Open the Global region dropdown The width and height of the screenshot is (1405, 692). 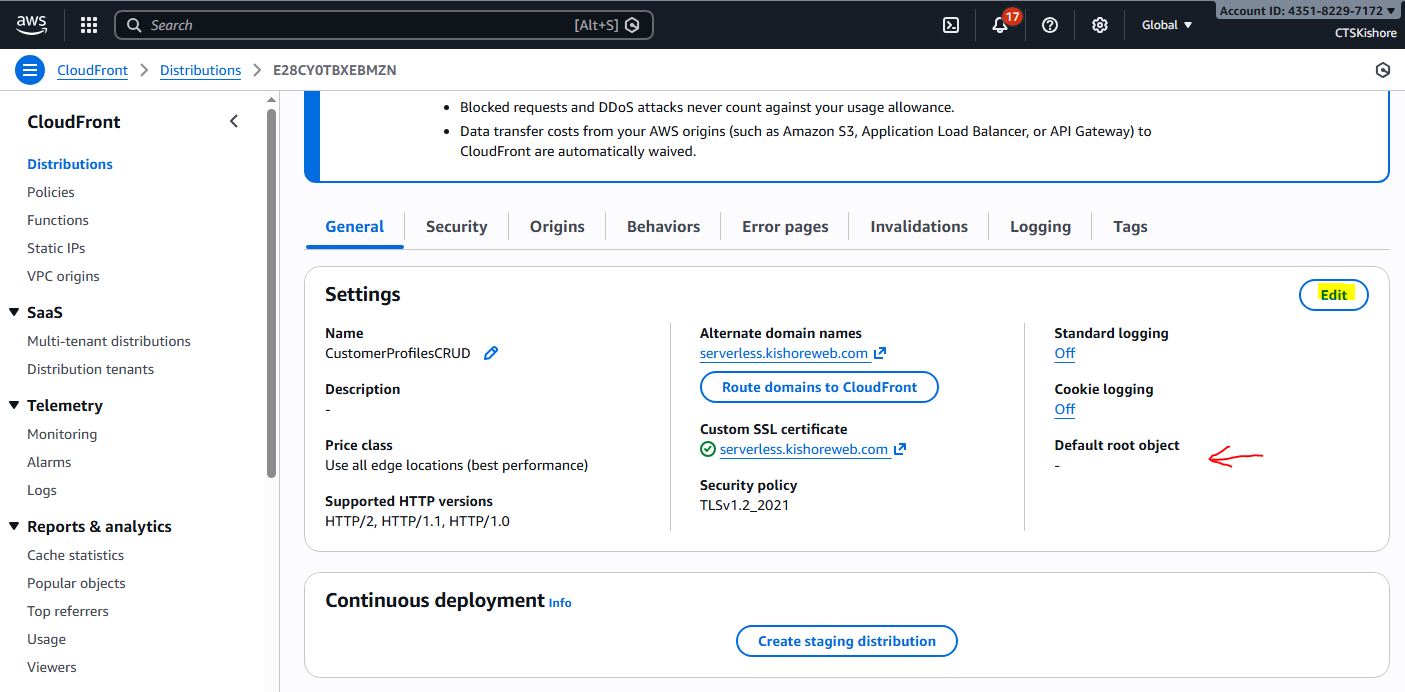point(1167,25)
